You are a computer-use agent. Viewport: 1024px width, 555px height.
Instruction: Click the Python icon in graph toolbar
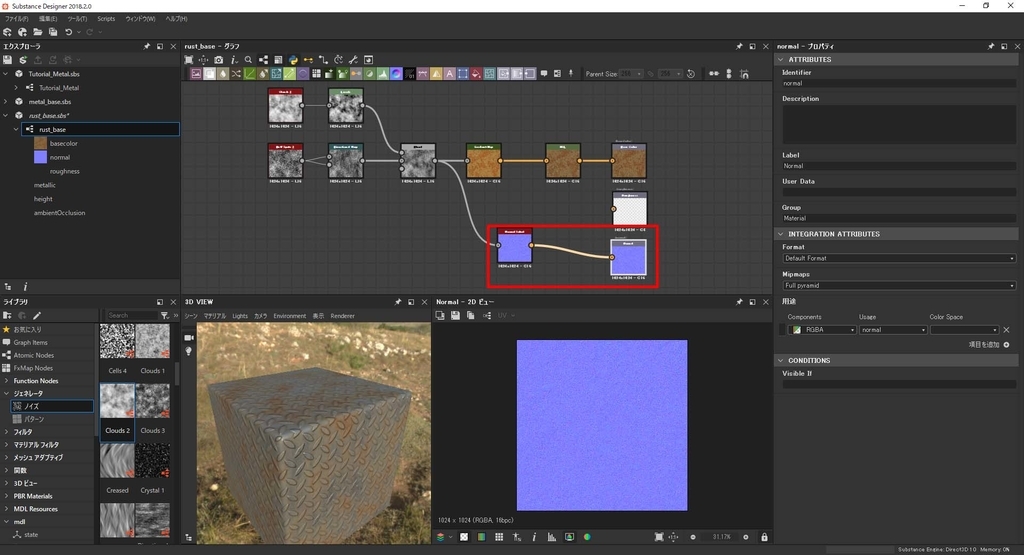(293, 60)
